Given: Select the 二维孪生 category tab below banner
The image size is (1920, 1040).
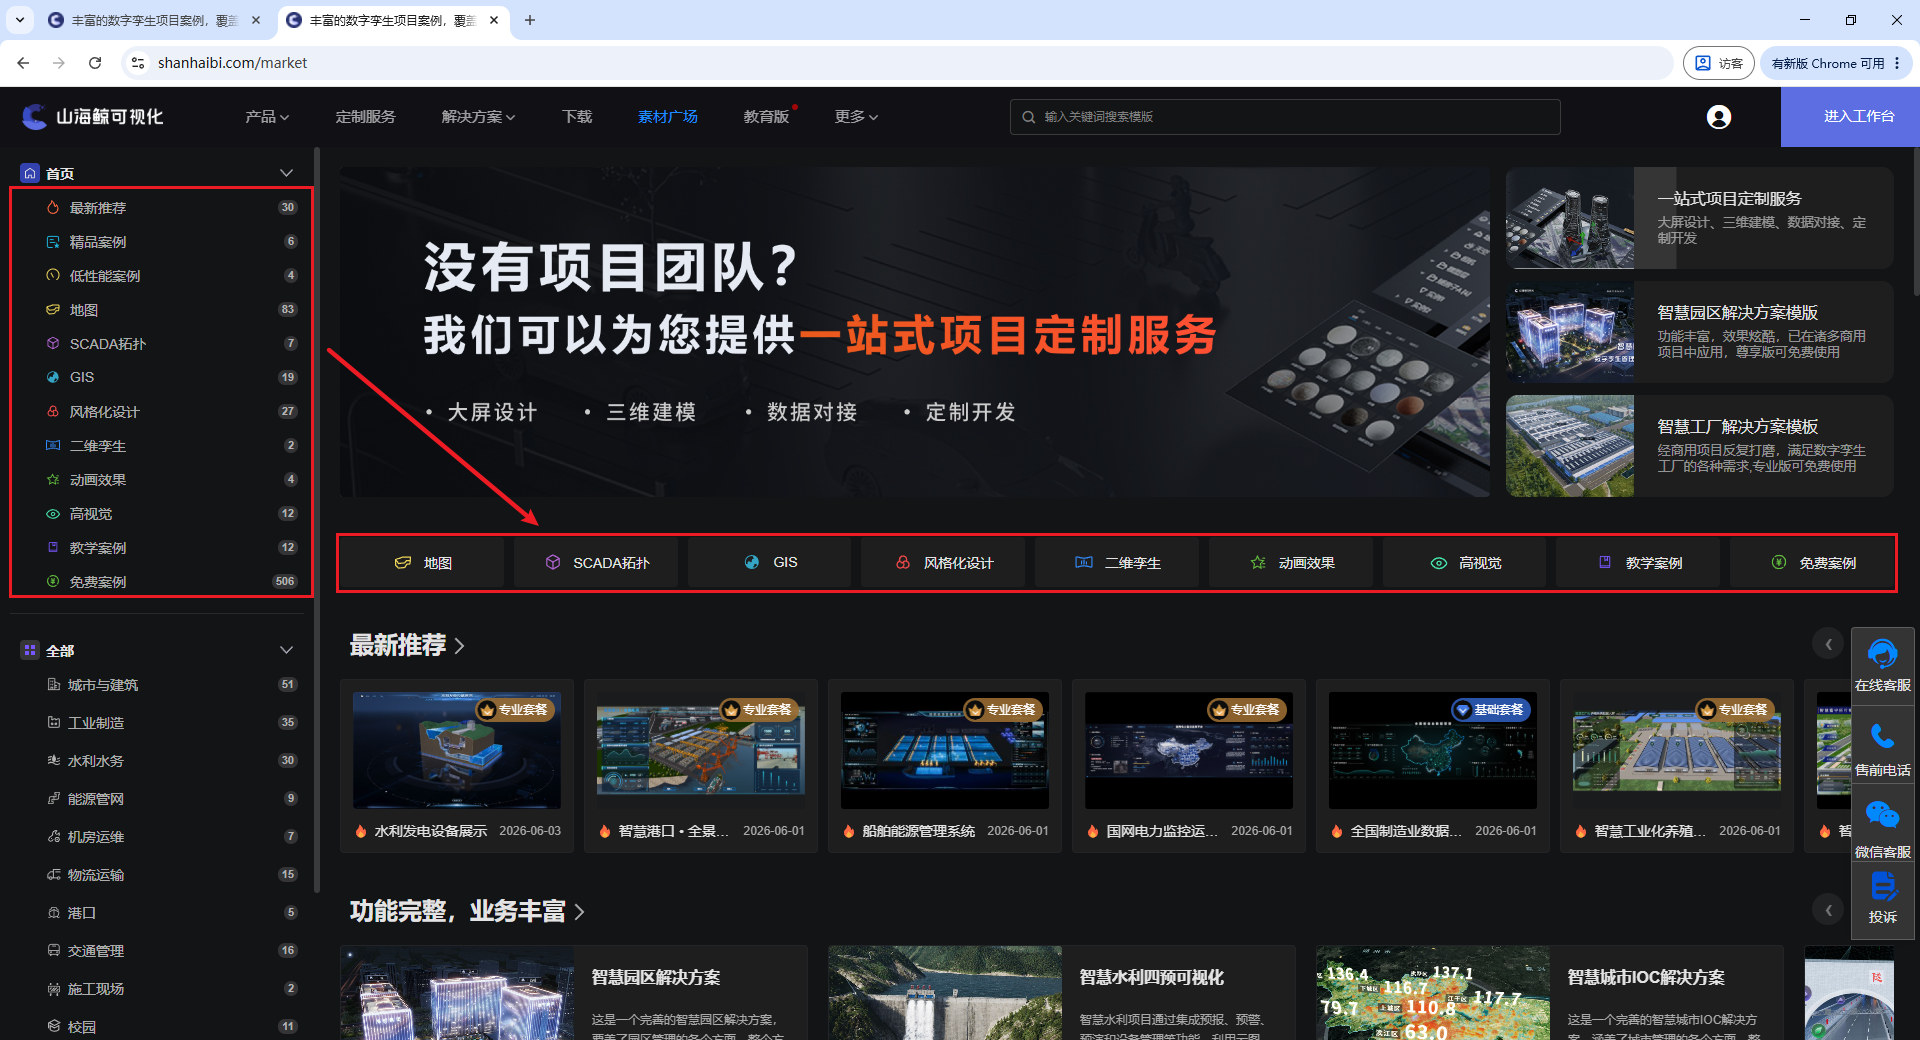Looking at the screenshot, I should (x=1118, y=563).
